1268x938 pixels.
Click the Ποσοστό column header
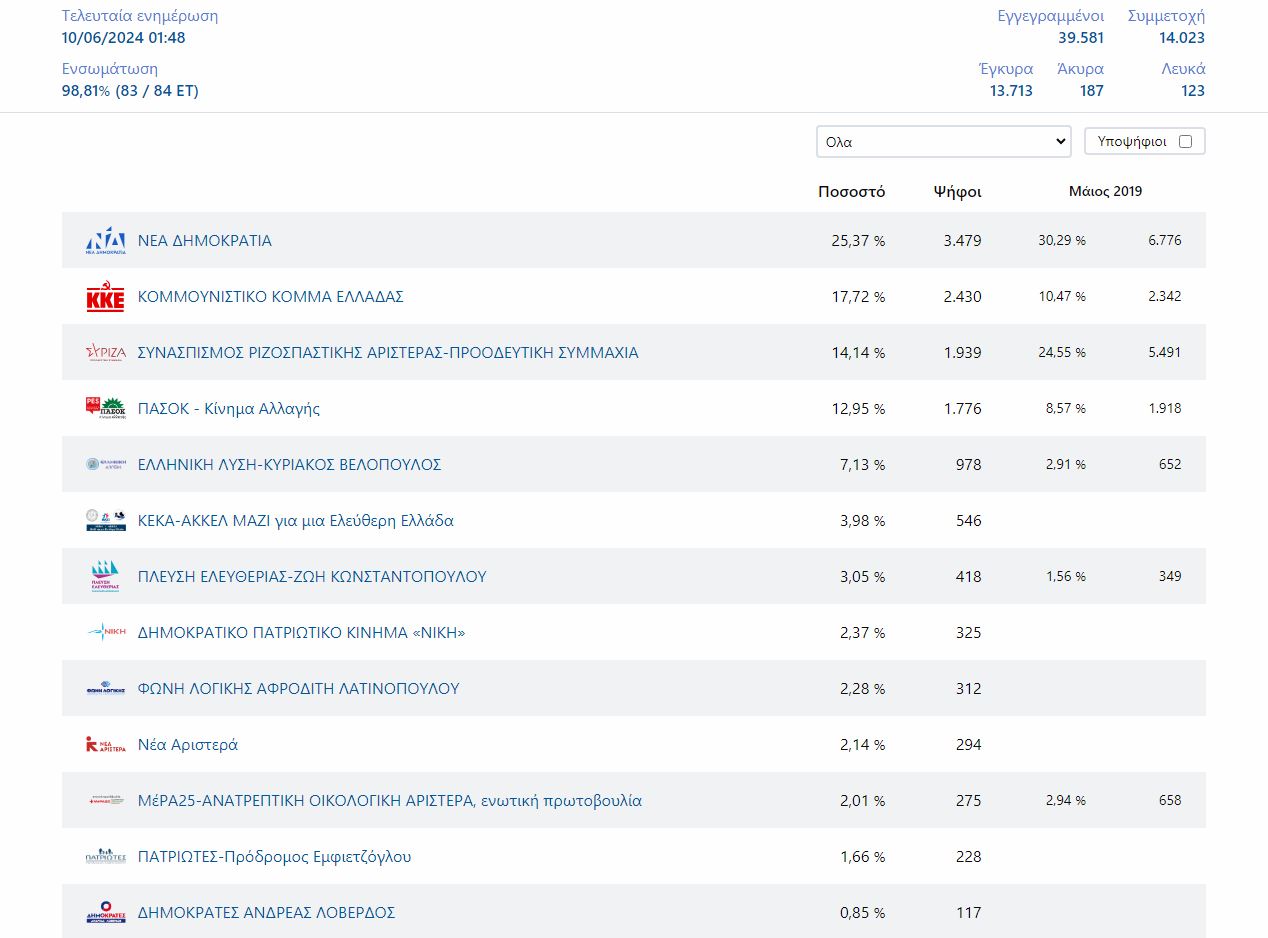click(851, 192)
